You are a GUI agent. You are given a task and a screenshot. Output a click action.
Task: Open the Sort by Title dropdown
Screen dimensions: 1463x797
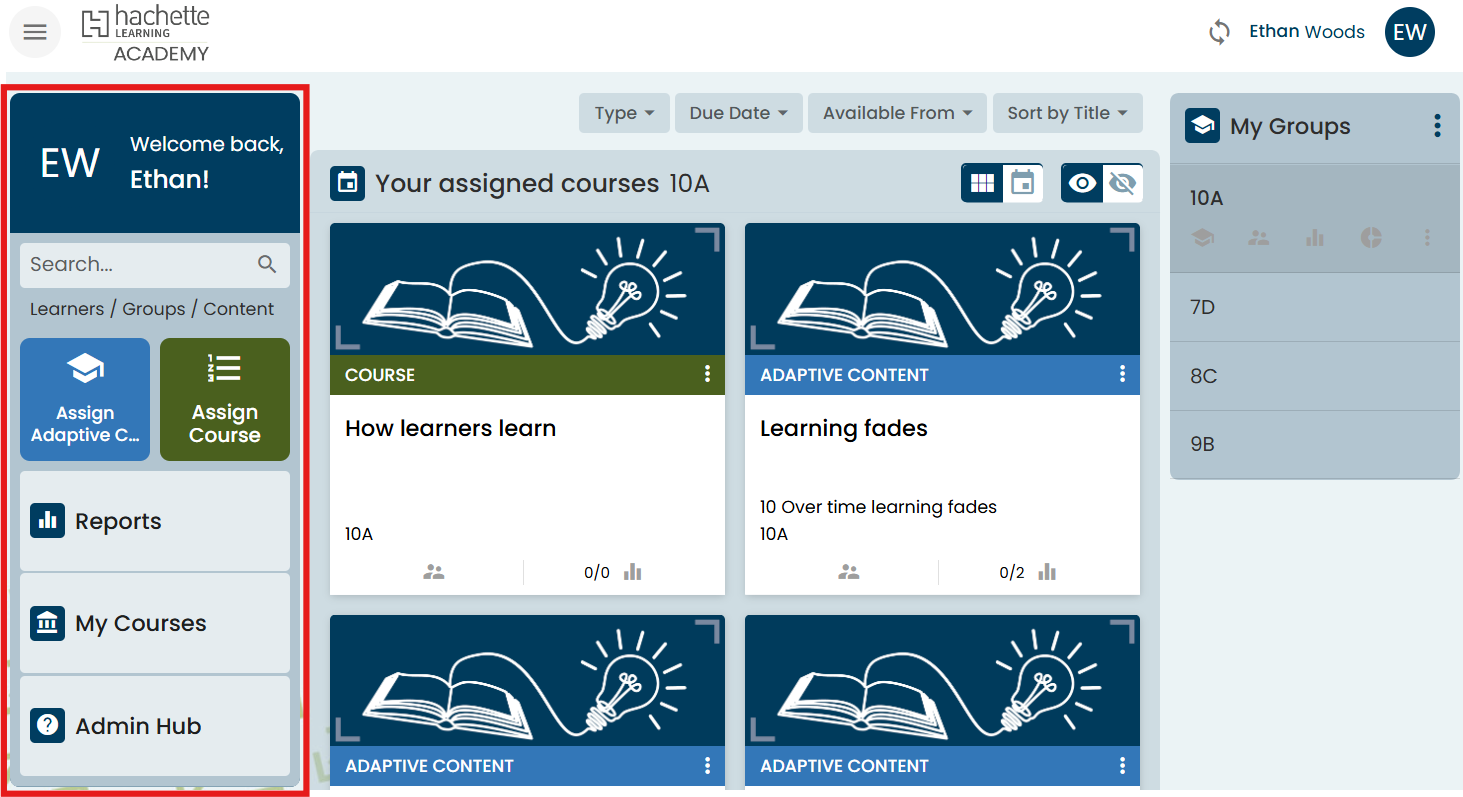(1067, 113)
